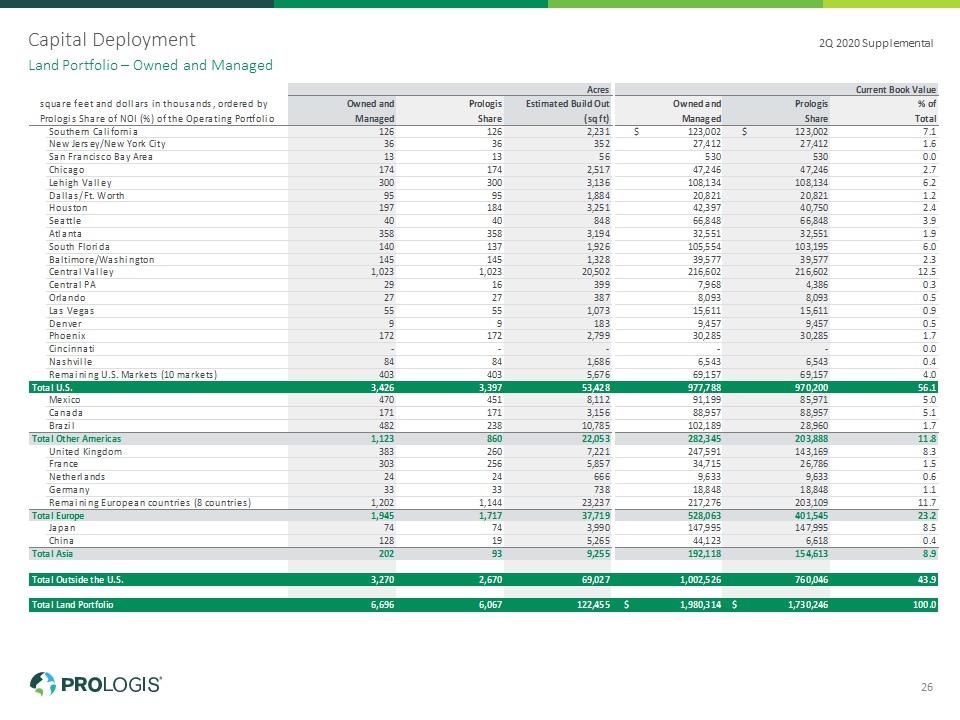This screenshot has width=960, height=720.
Task: Select the 'Central PA' row label
Action: tap(72, 285)
